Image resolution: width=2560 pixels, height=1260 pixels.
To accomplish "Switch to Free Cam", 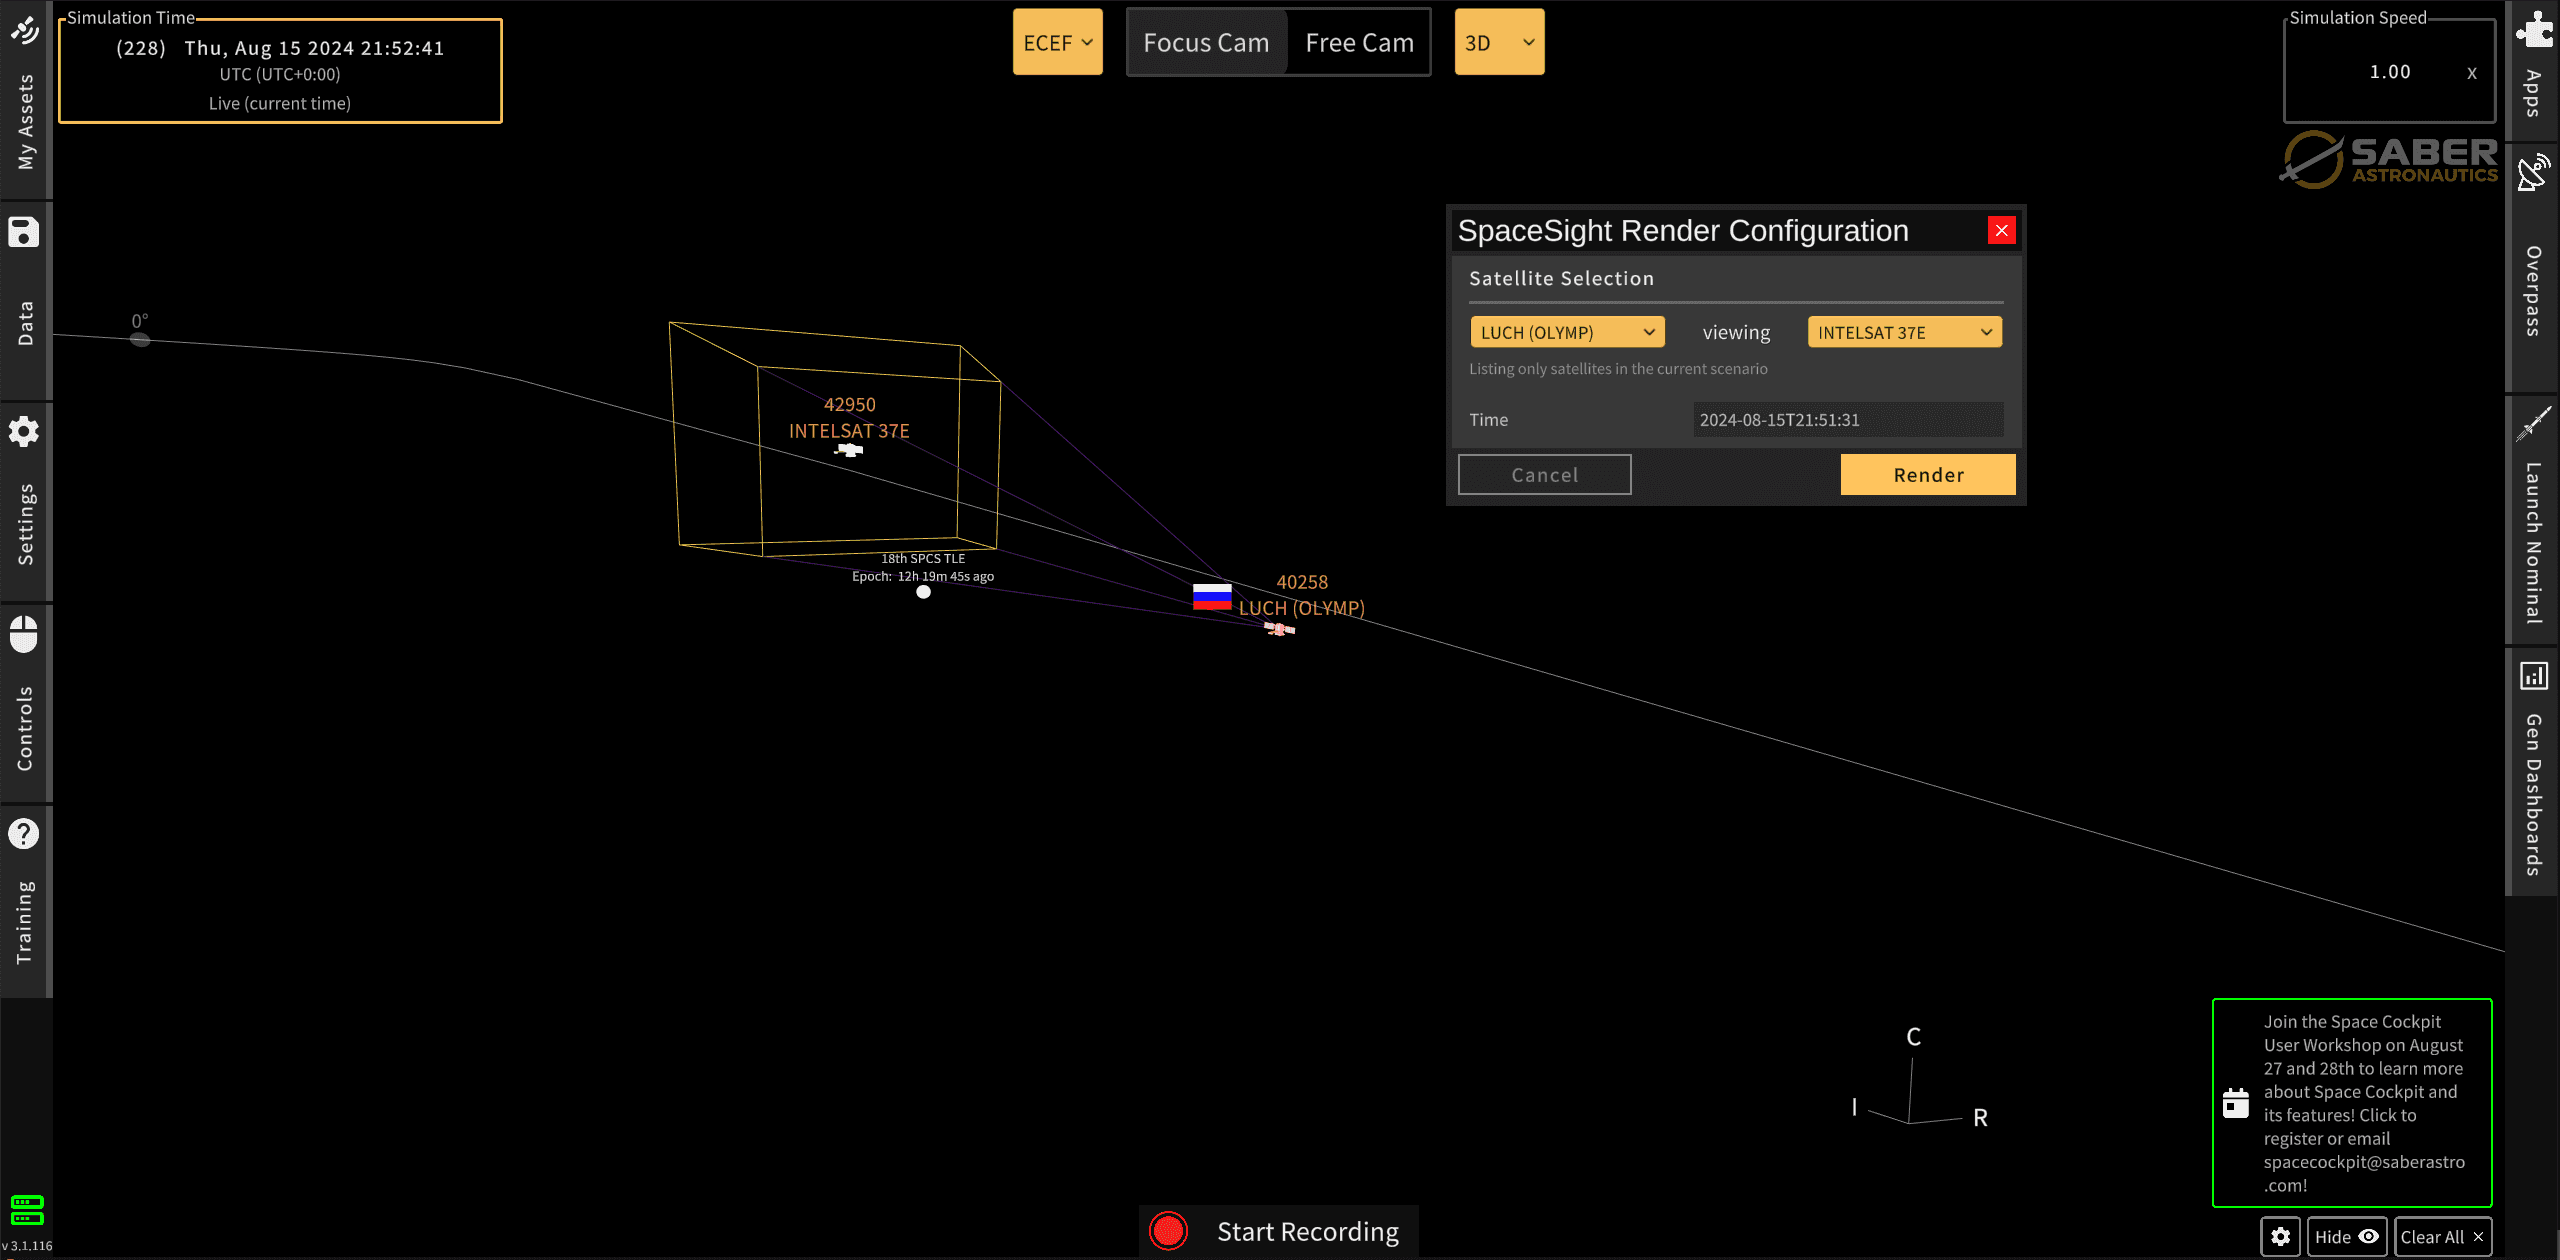I will (x=1359, y=42).
